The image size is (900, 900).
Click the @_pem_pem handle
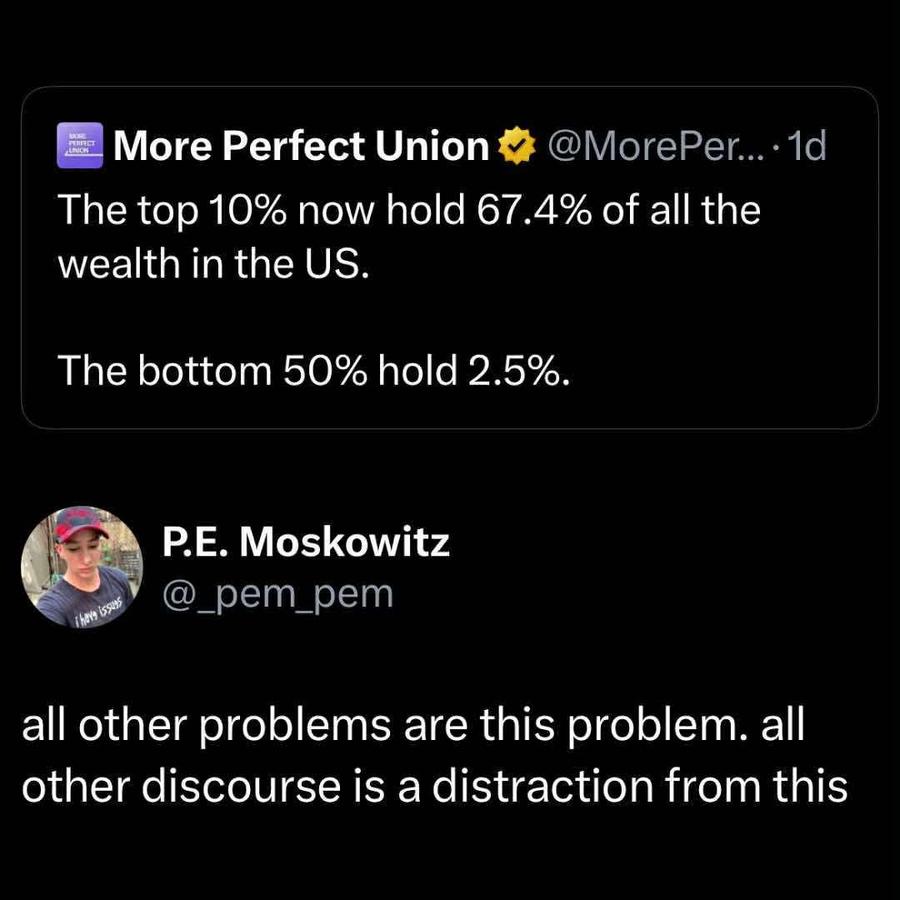coord(277,593)
